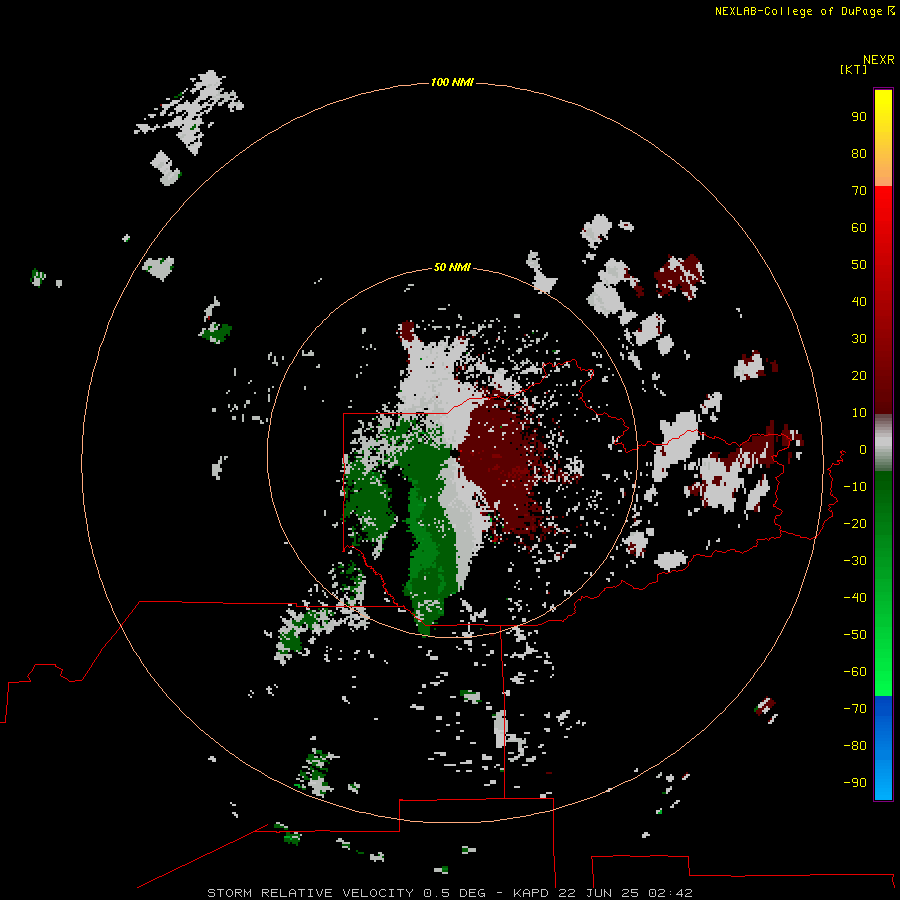Click the -50 value on the velocity scale
The height and width of the screenshot is (900, 900).
(855, 634)
